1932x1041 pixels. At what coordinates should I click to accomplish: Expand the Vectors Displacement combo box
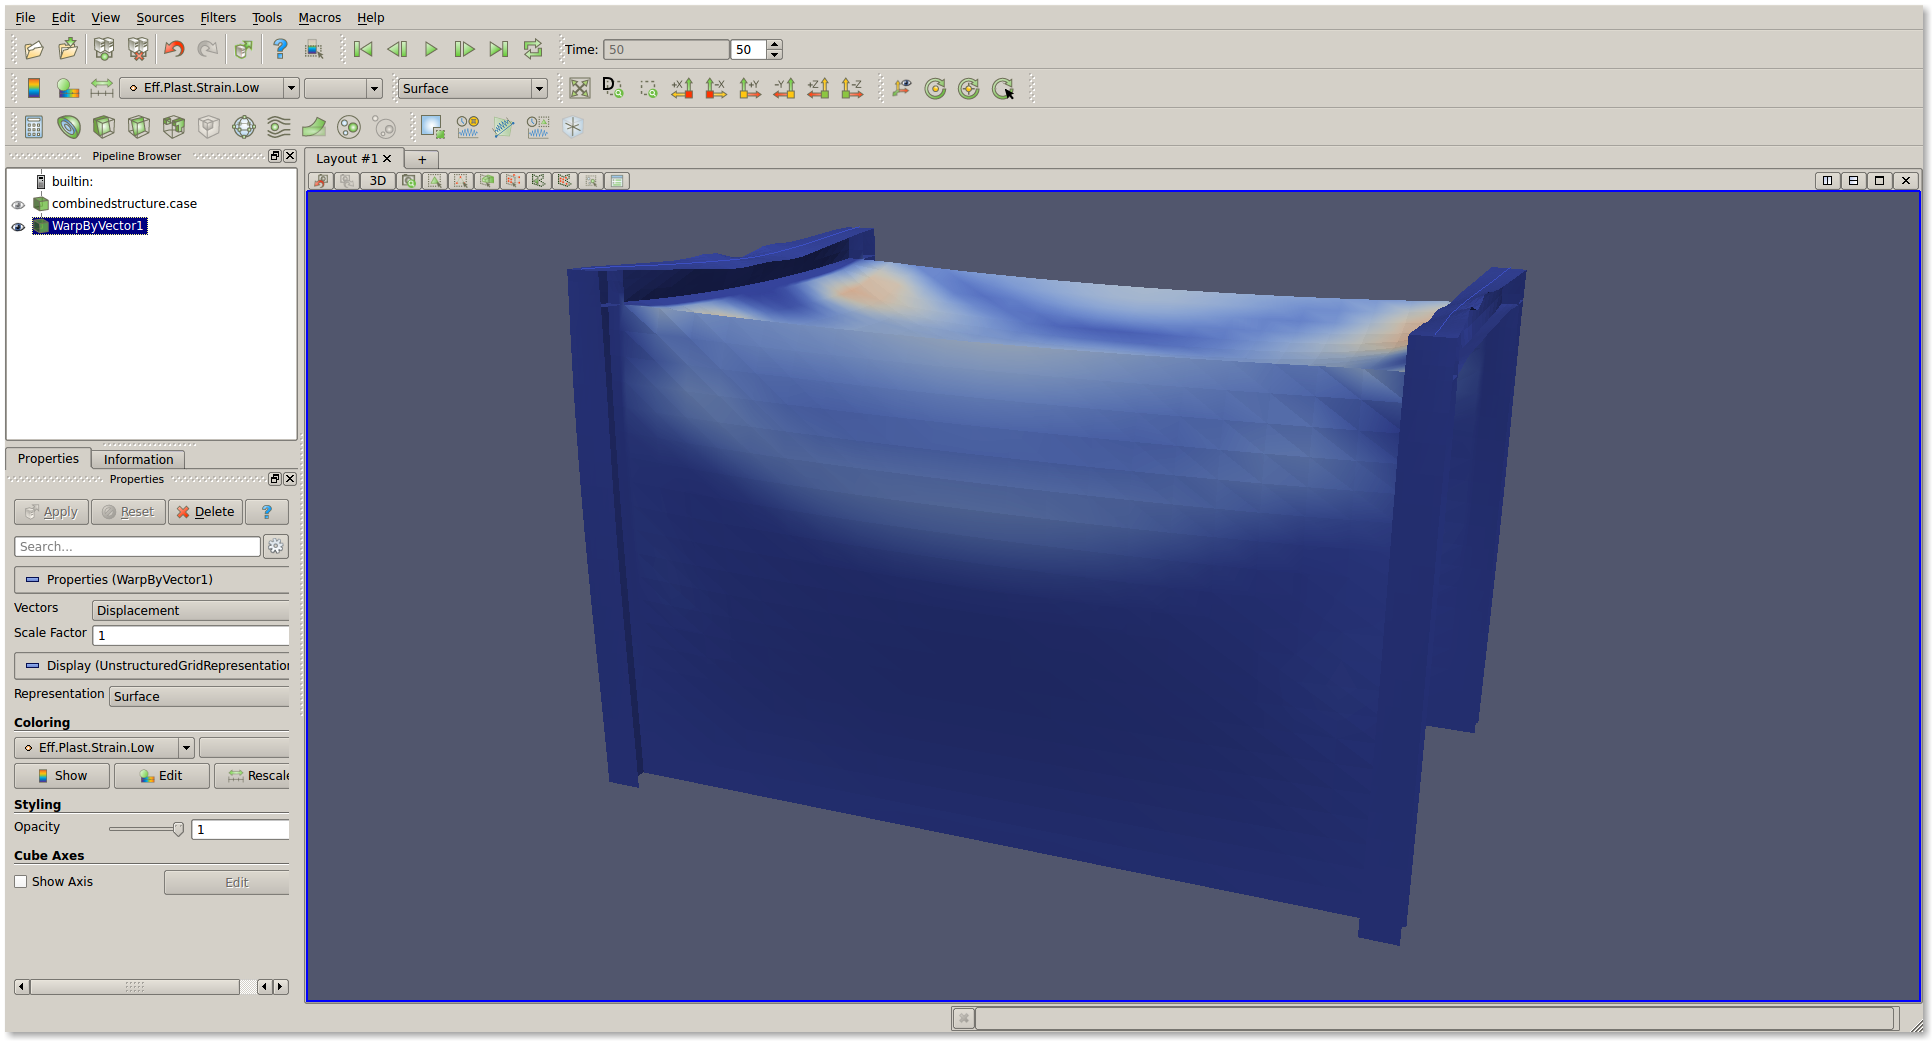190,610
